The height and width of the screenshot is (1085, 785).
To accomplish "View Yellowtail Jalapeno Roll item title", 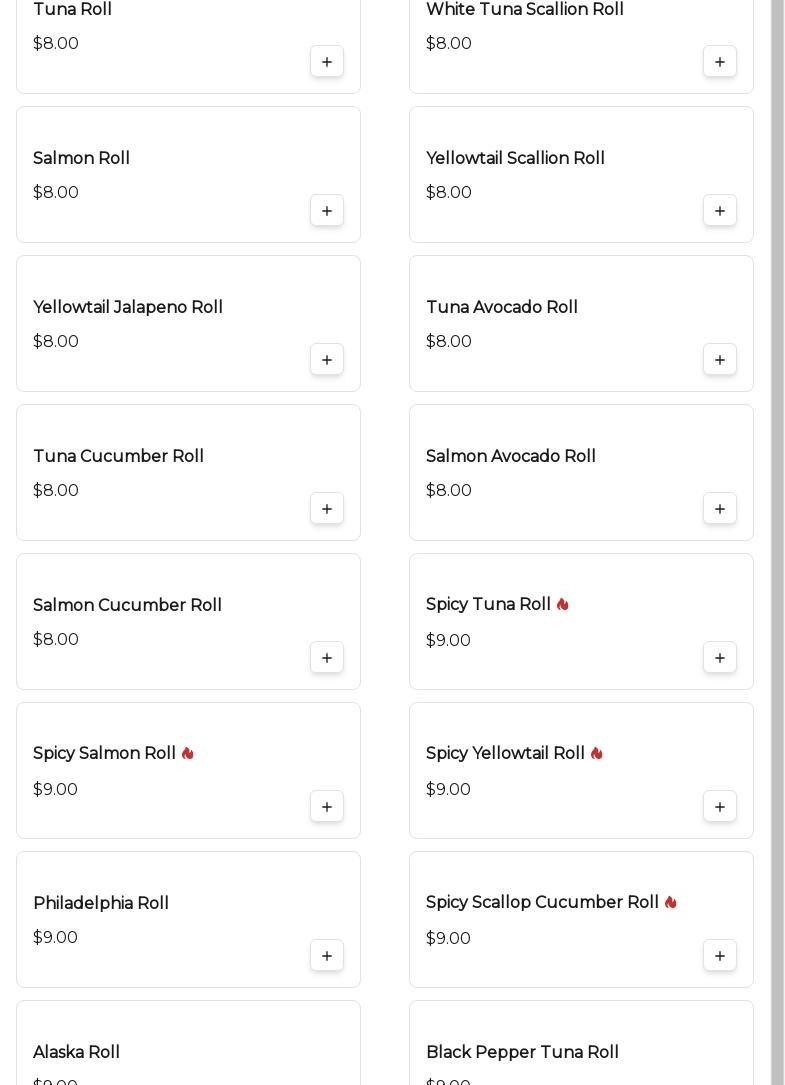I will click(x=128, y=308).
